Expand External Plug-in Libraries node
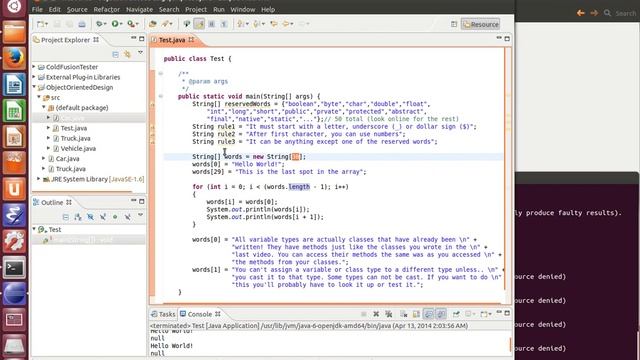640x360 pixels. [34, 77]
